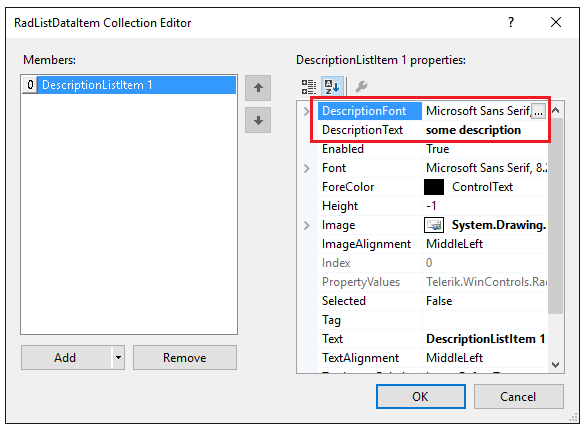Viewport: 586px width, 431px height.
Task: Click the Text property name
Action: pos(332,339)
